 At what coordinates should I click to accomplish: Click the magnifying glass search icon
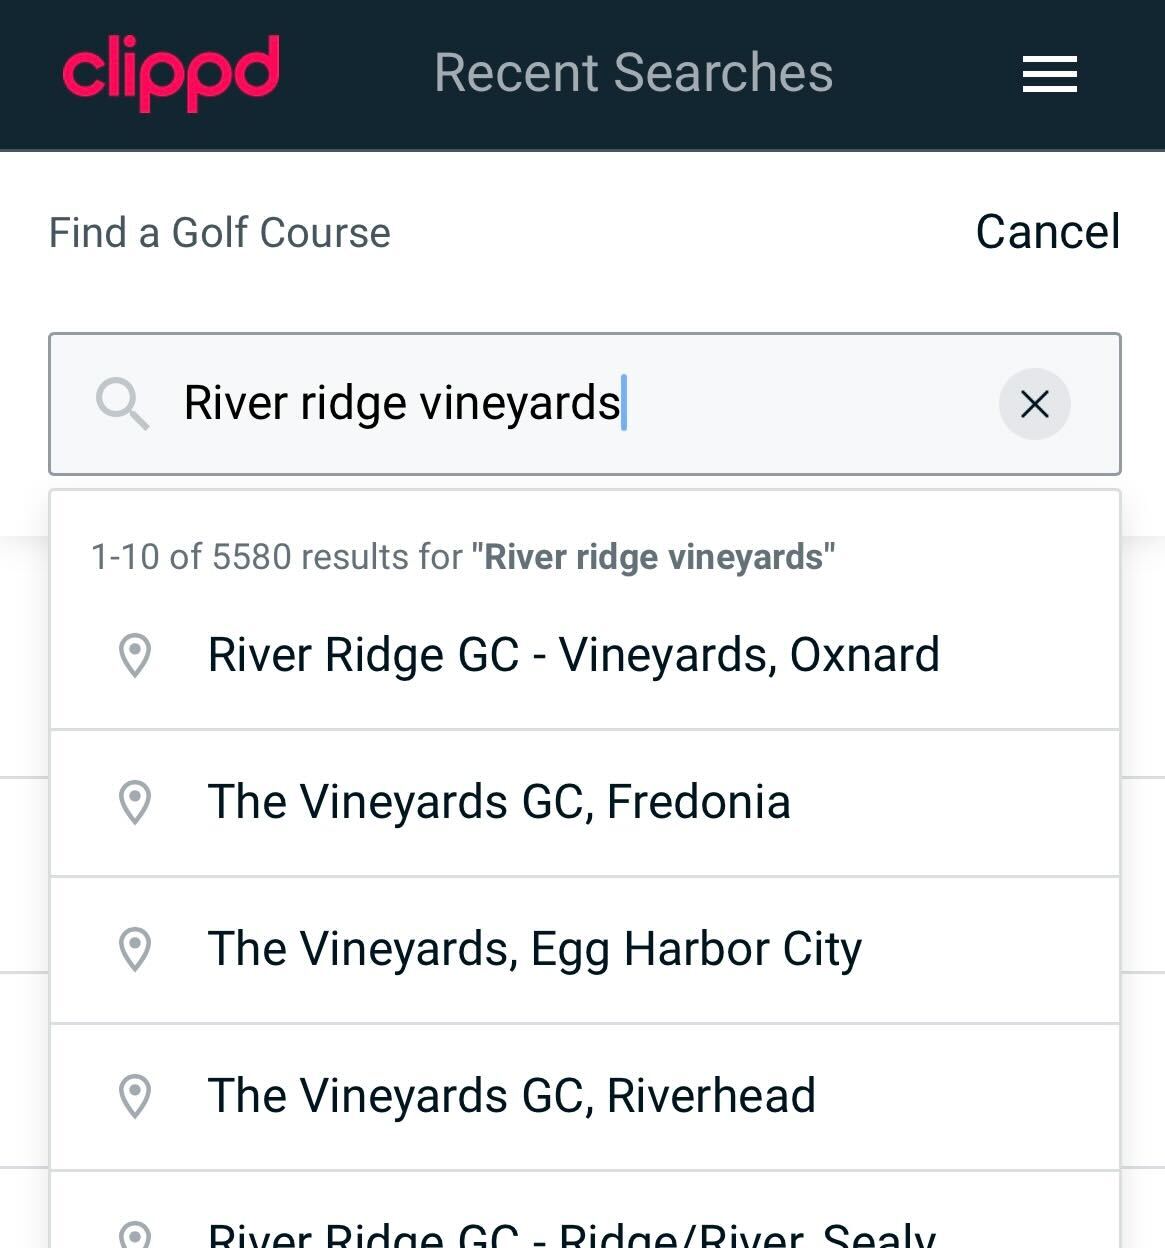(122, 404)
